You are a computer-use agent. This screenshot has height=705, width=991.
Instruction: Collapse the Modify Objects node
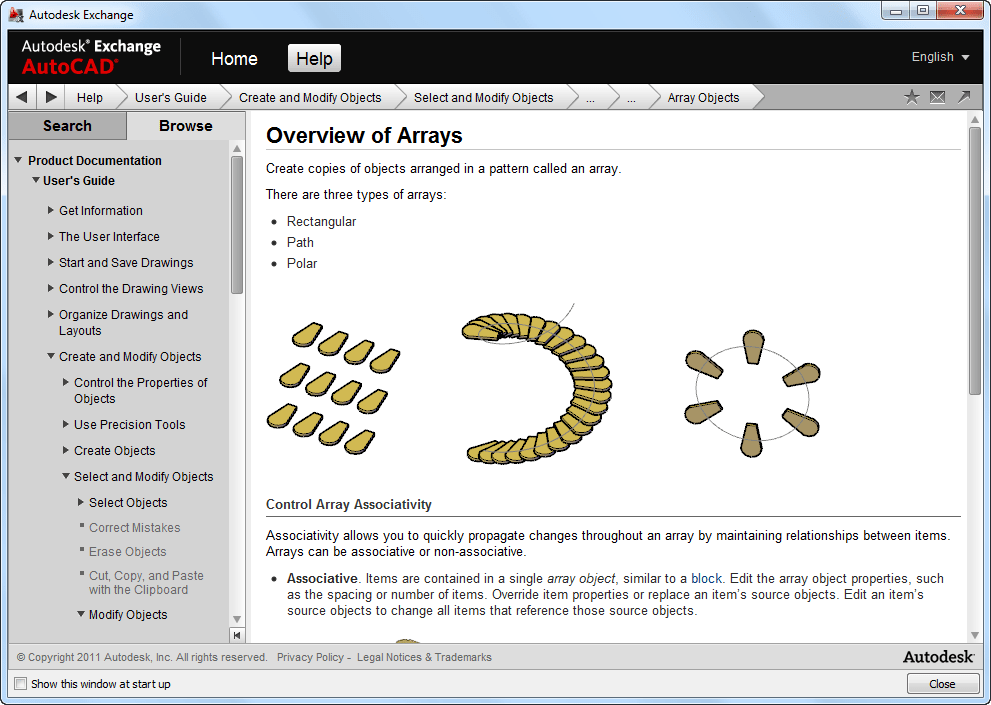[x=81, y=613]
